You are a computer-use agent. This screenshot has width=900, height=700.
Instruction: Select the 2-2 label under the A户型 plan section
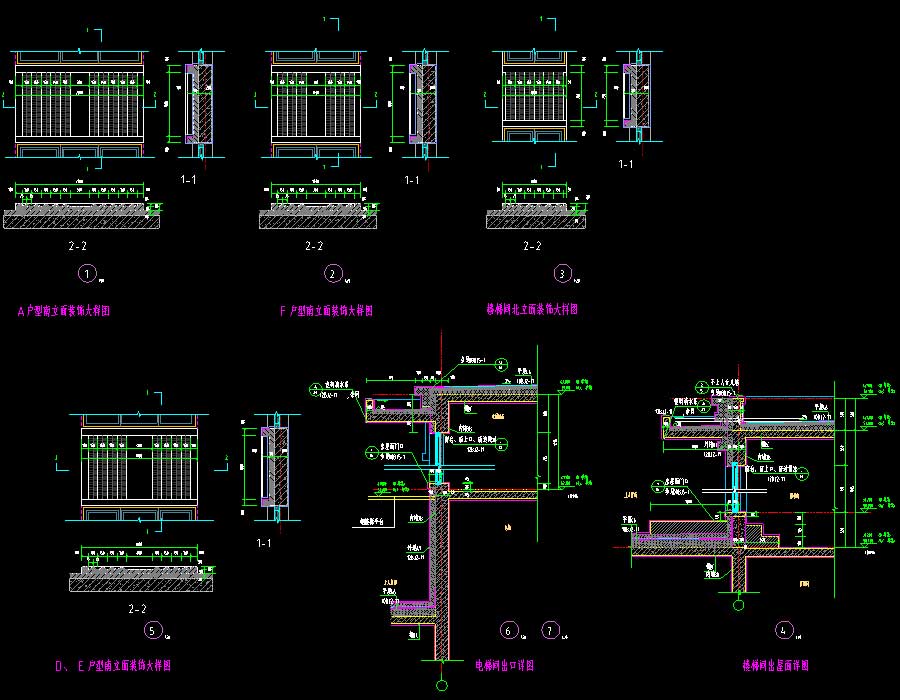click(x=77, y=246)
